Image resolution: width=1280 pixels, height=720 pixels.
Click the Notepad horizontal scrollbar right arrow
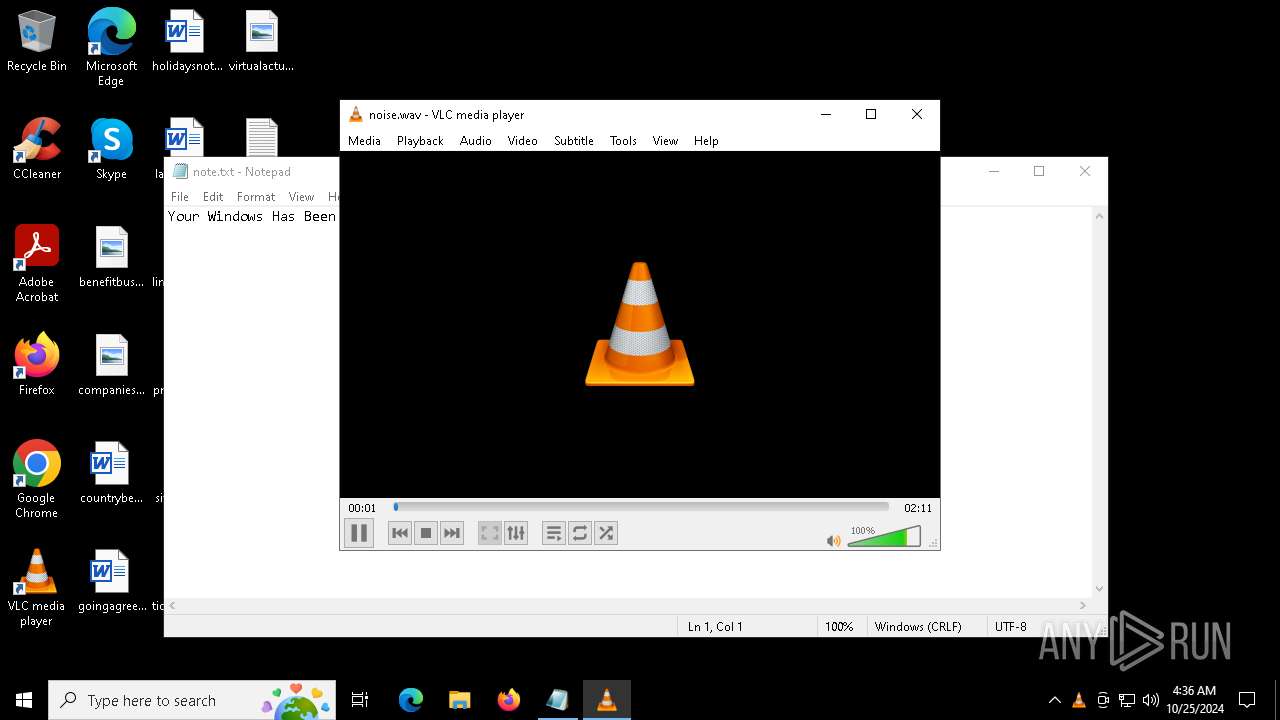(x=1082, y=606)
